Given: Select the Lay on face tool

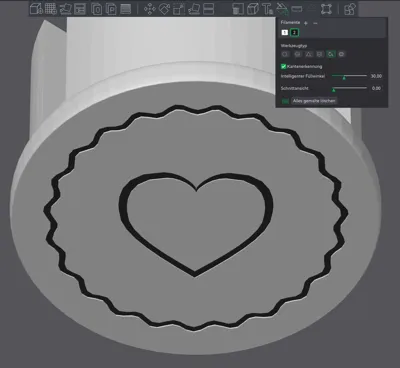Looking at the screenshot, I should click(194, 9).
